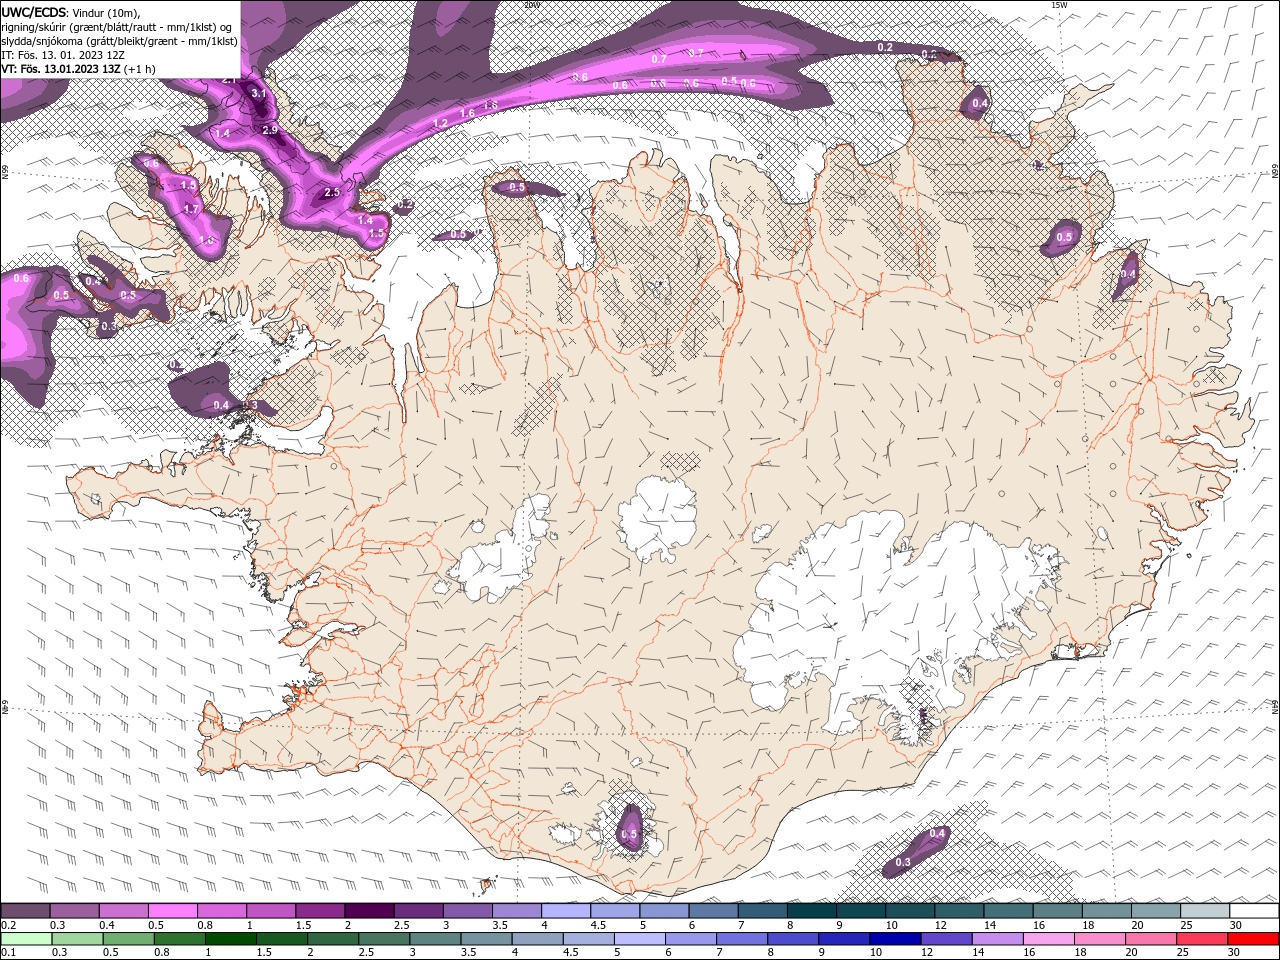The height and width of the screenshot is (960, 1280).
Task: Pick the white upper legend swatch labeled 30
Action: [1254, 911]
